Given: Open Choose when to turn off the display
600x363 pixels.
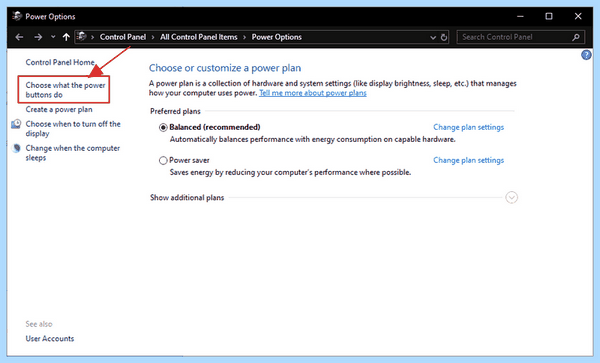Looking at the screenshot, I should 73,129.
